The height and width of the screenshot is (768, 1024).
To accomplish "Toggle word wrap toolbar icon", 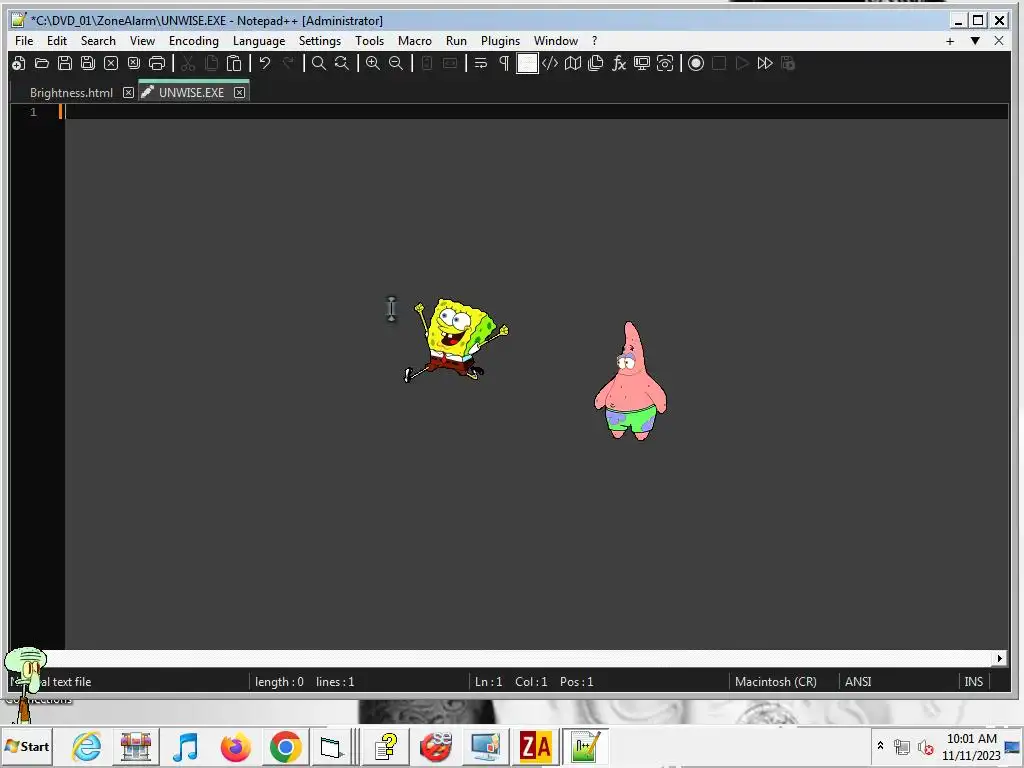I will click(481, 63).
